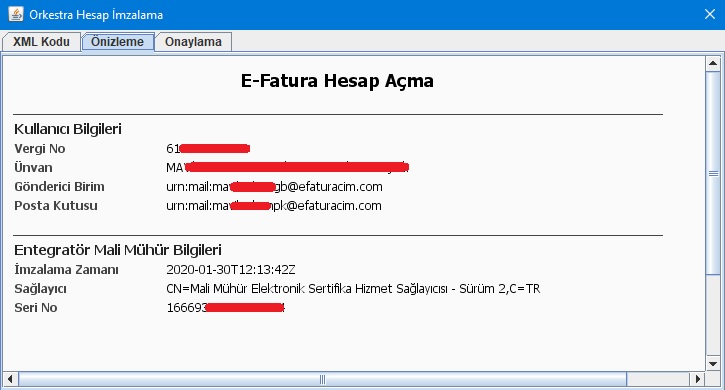
Task: Click the Ünvan label
Action: 33,167
